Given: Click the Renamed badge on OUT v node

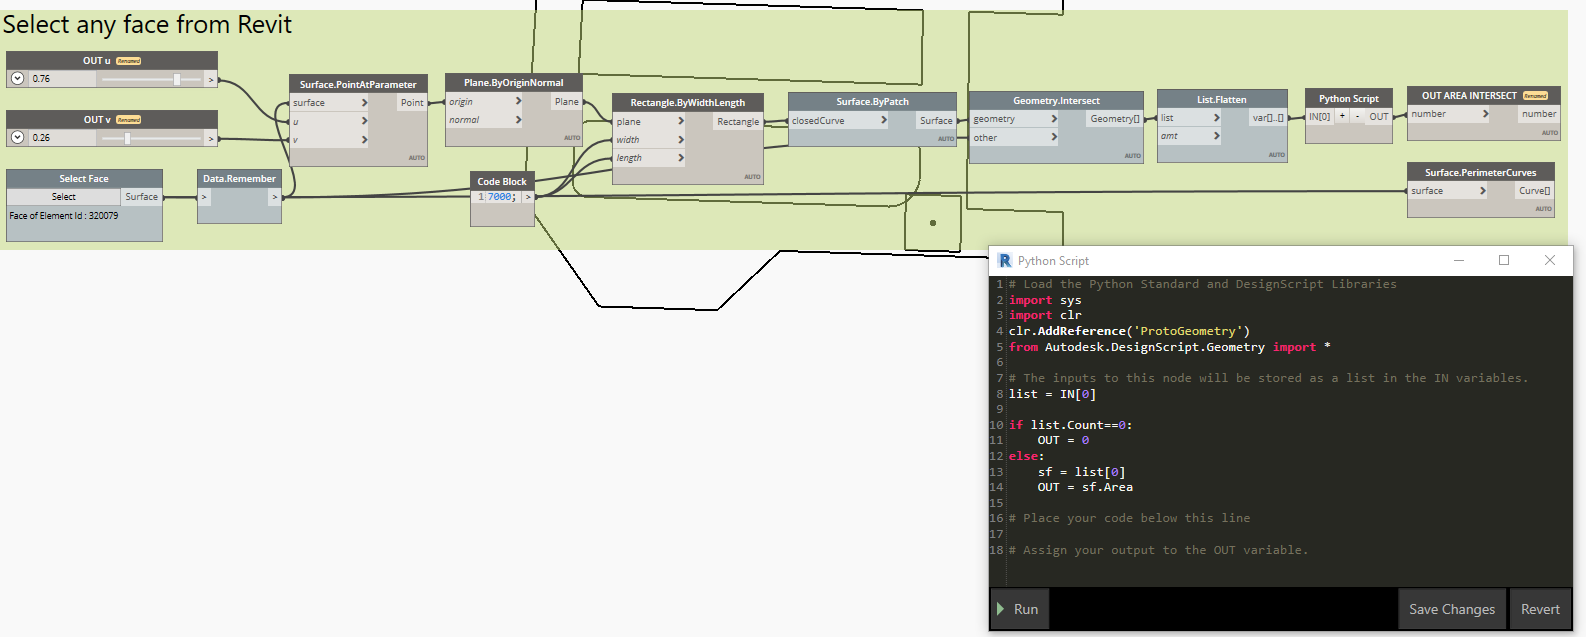Looking at the screenshot, I should [129, 120].
